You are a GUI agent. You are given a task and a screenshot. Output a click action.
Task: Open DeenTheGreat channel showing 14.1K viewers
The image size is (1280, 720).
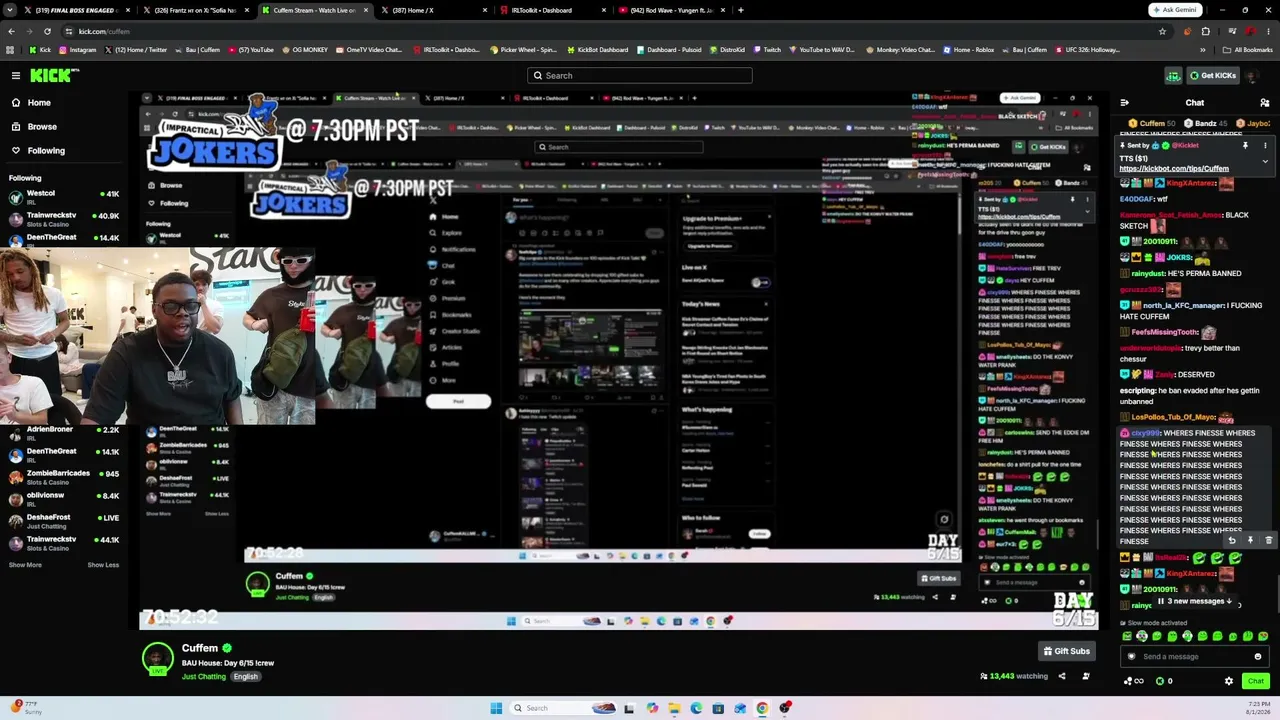coord(64,455)
